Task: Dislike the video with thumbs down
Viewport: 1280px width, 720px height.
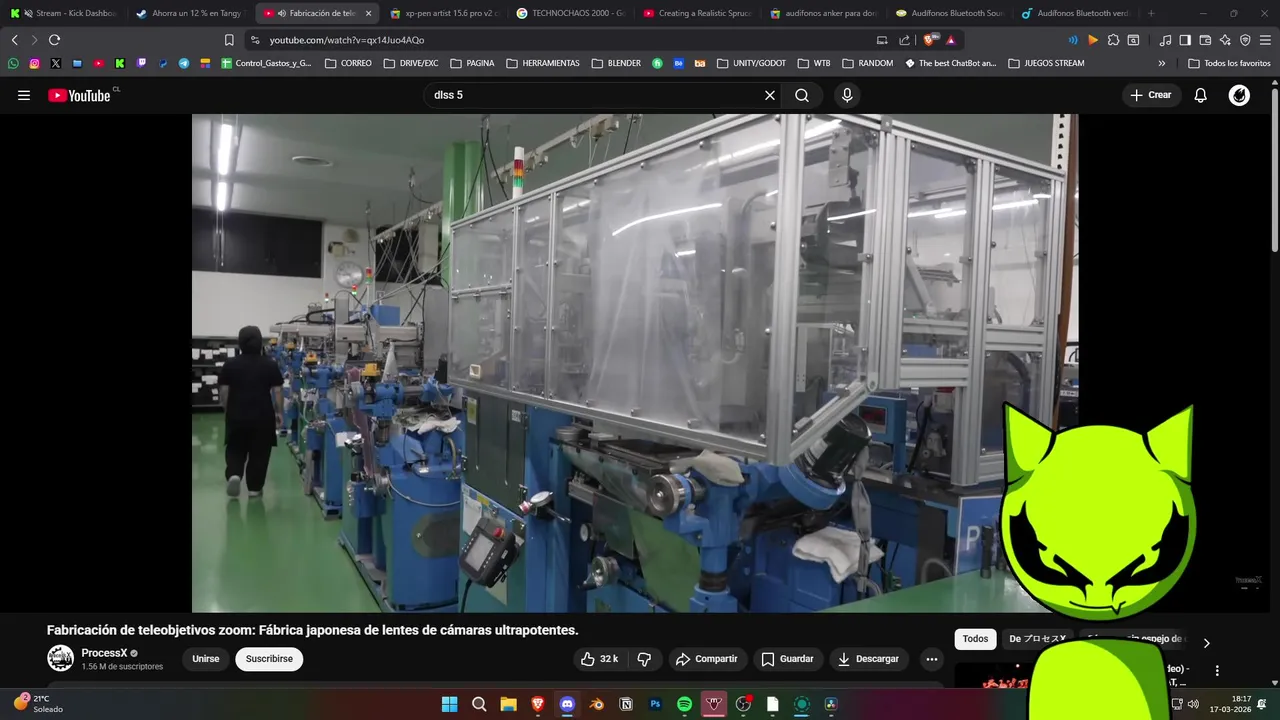Action: [x=644, y=659]
